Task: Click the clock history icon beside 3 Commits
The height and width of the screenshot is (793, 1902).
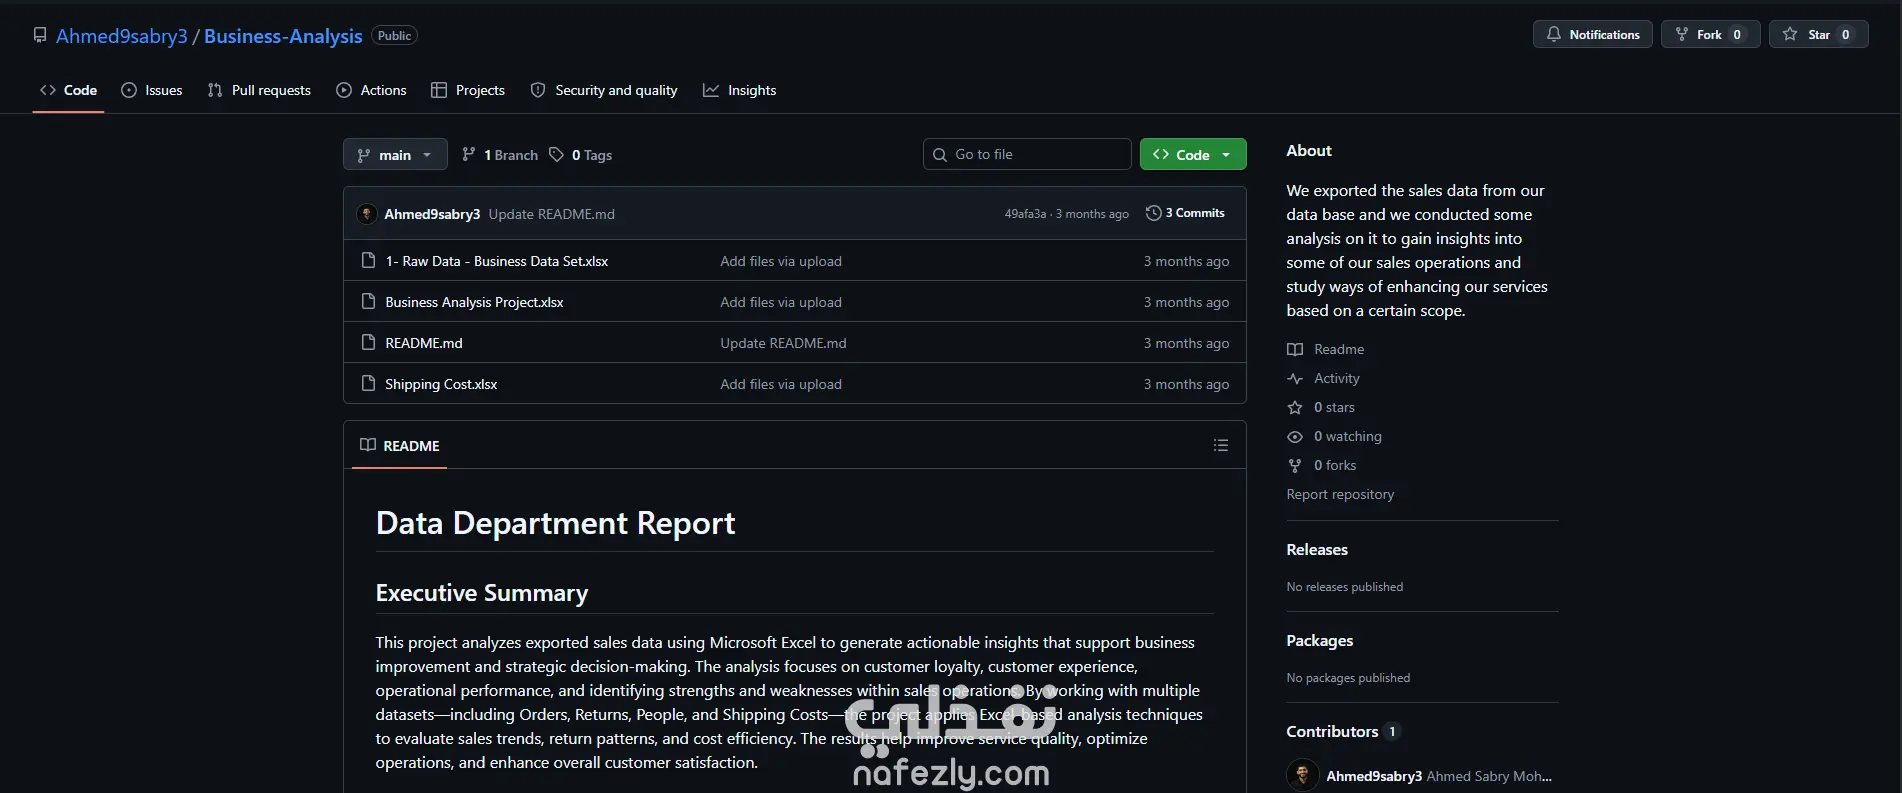Action: click(x=1153, y=213)
